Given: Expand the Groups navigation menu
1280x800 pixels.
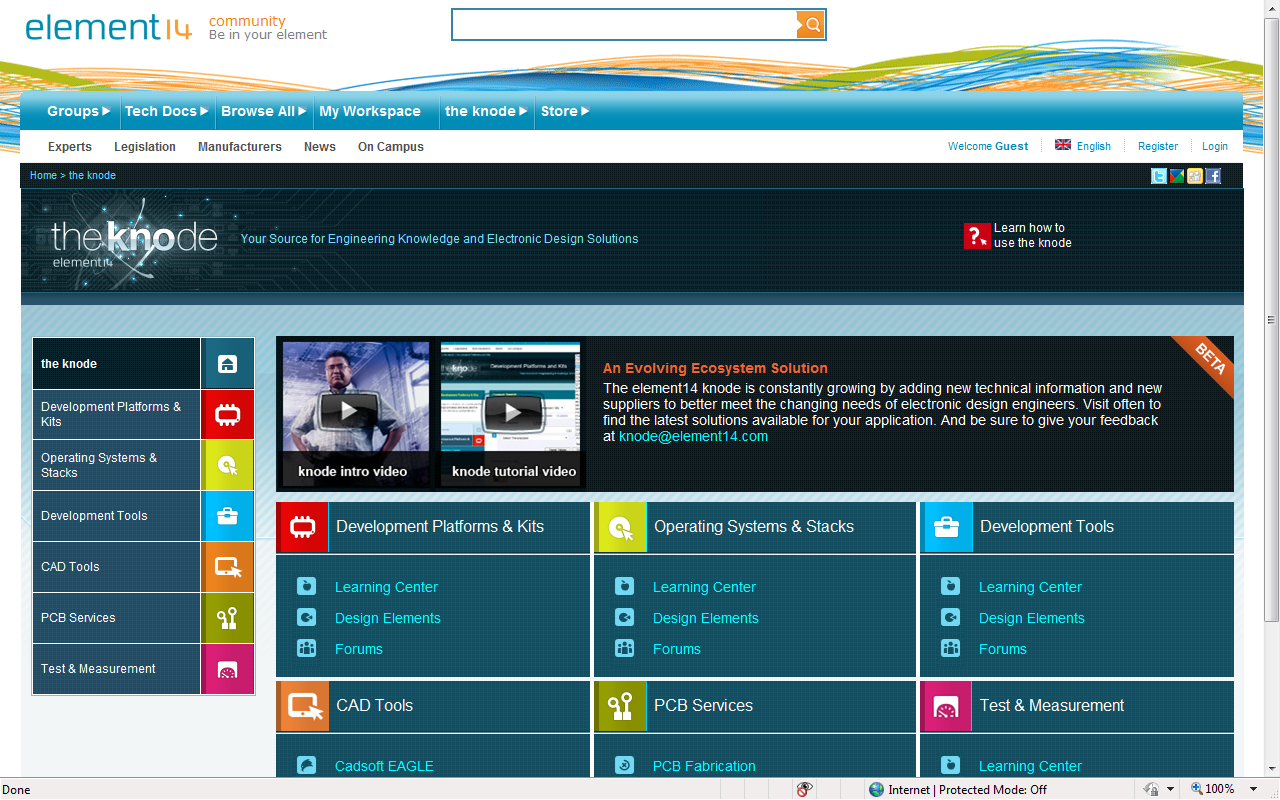Looking at the screenshot, I should point(78,111).
